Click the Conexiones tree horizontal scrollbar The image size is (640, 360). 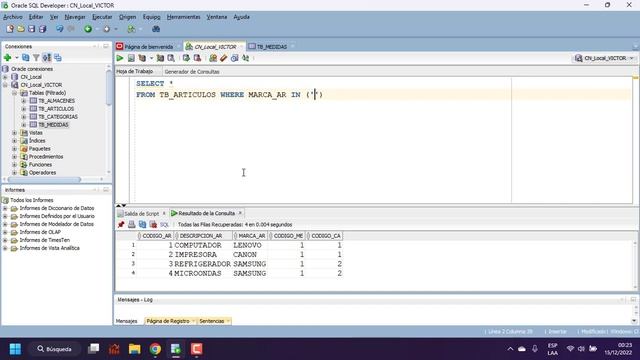[x=45, y=180]
